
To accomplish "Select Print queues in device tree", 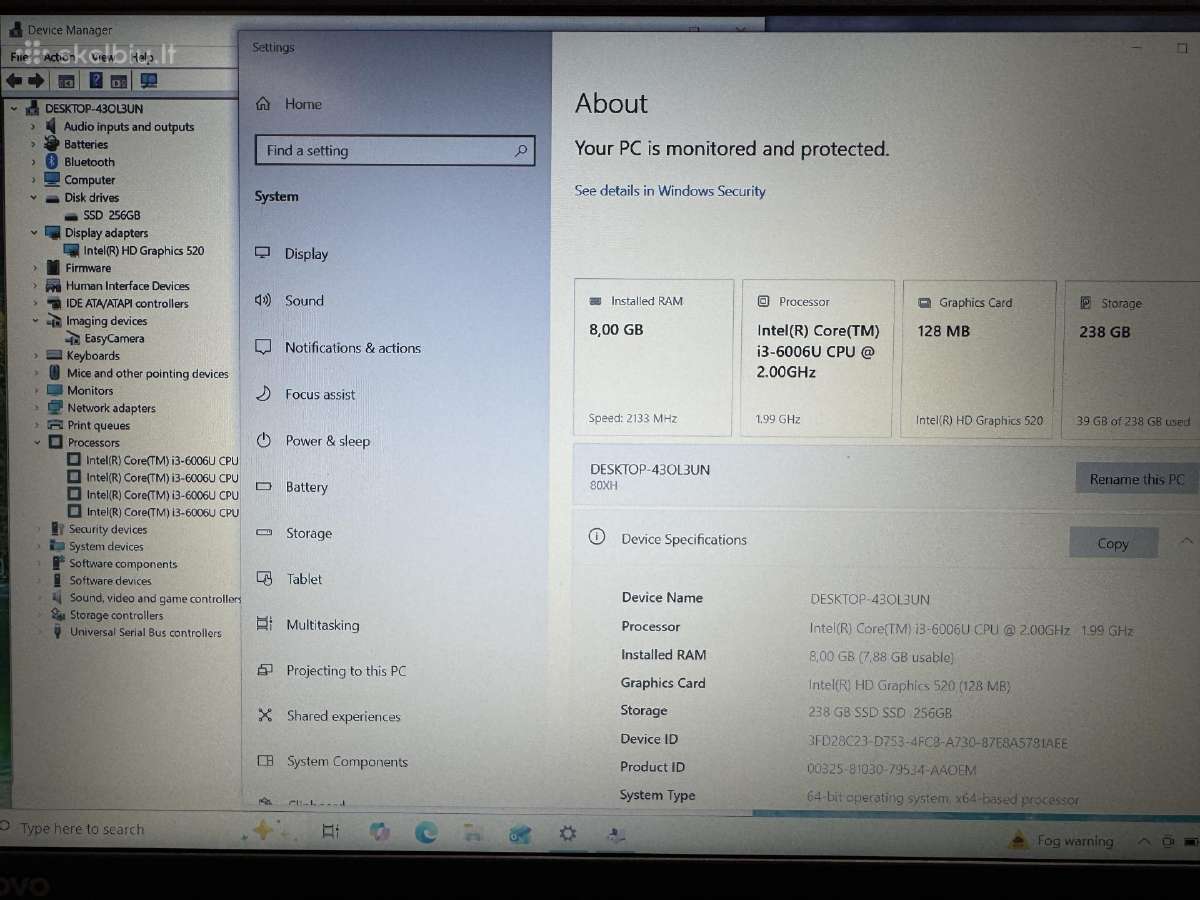I will click(x=98, y=425).
